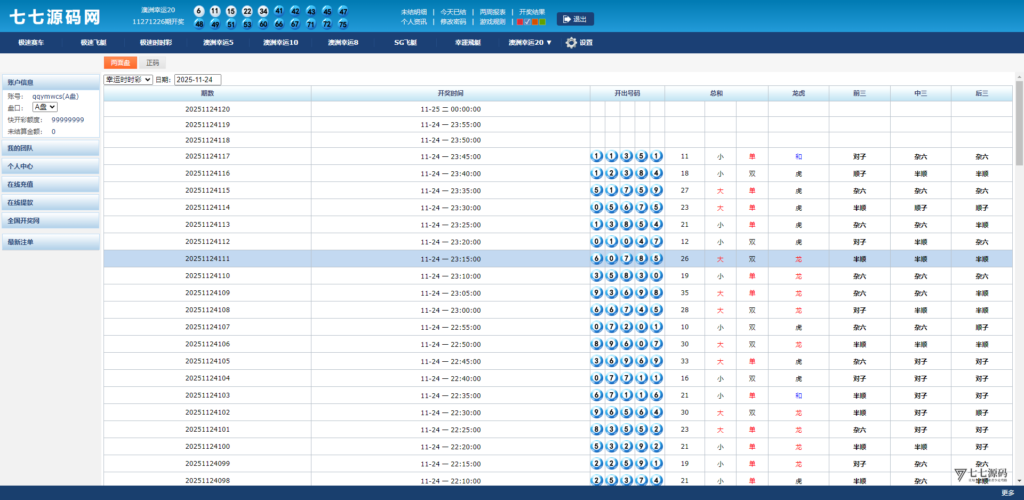Click the 在线充值 sidebar button
The height and width of the screenshot is (500, 1024).
(x=50, y=184)
